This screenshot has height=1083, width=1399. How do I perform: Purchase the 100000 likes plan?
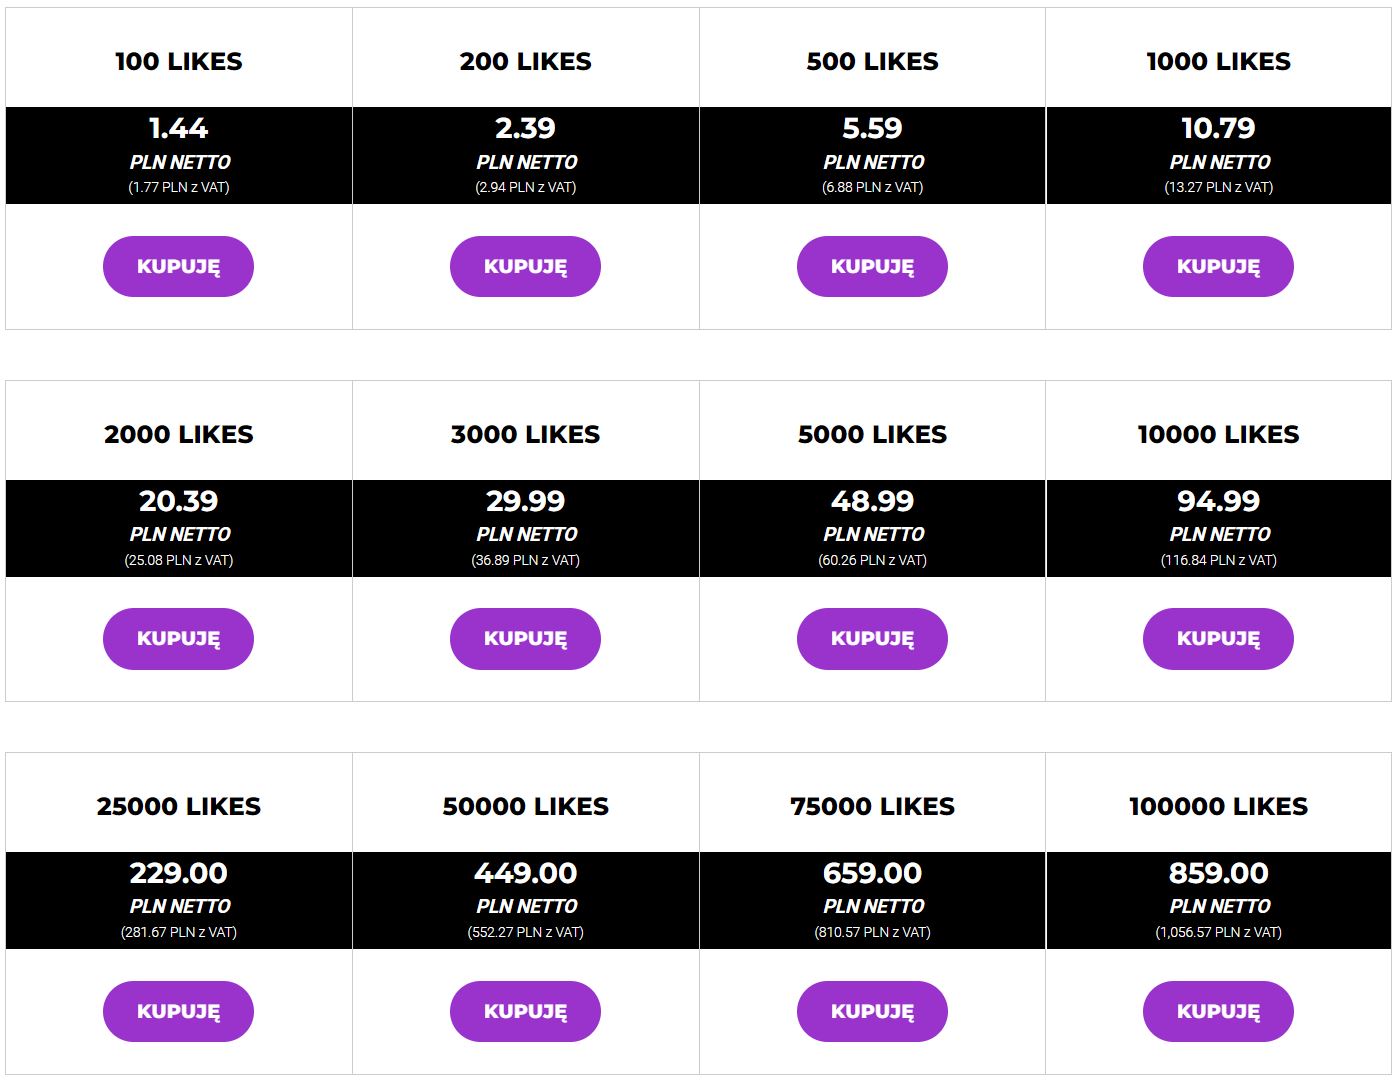tap(1218, 1011)
